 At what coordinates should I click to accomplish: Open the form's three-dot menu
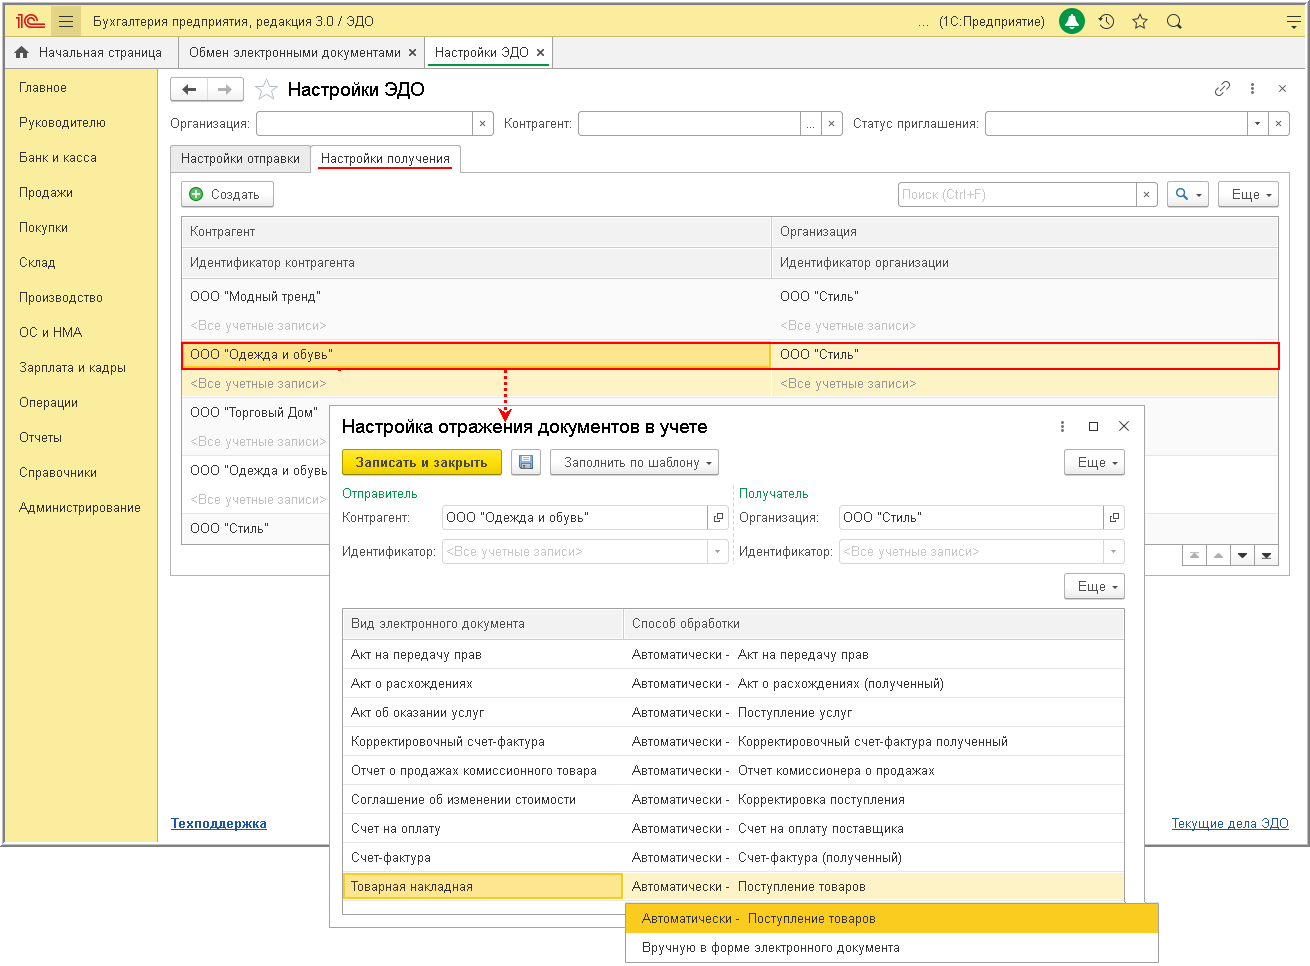[1252, 89]
